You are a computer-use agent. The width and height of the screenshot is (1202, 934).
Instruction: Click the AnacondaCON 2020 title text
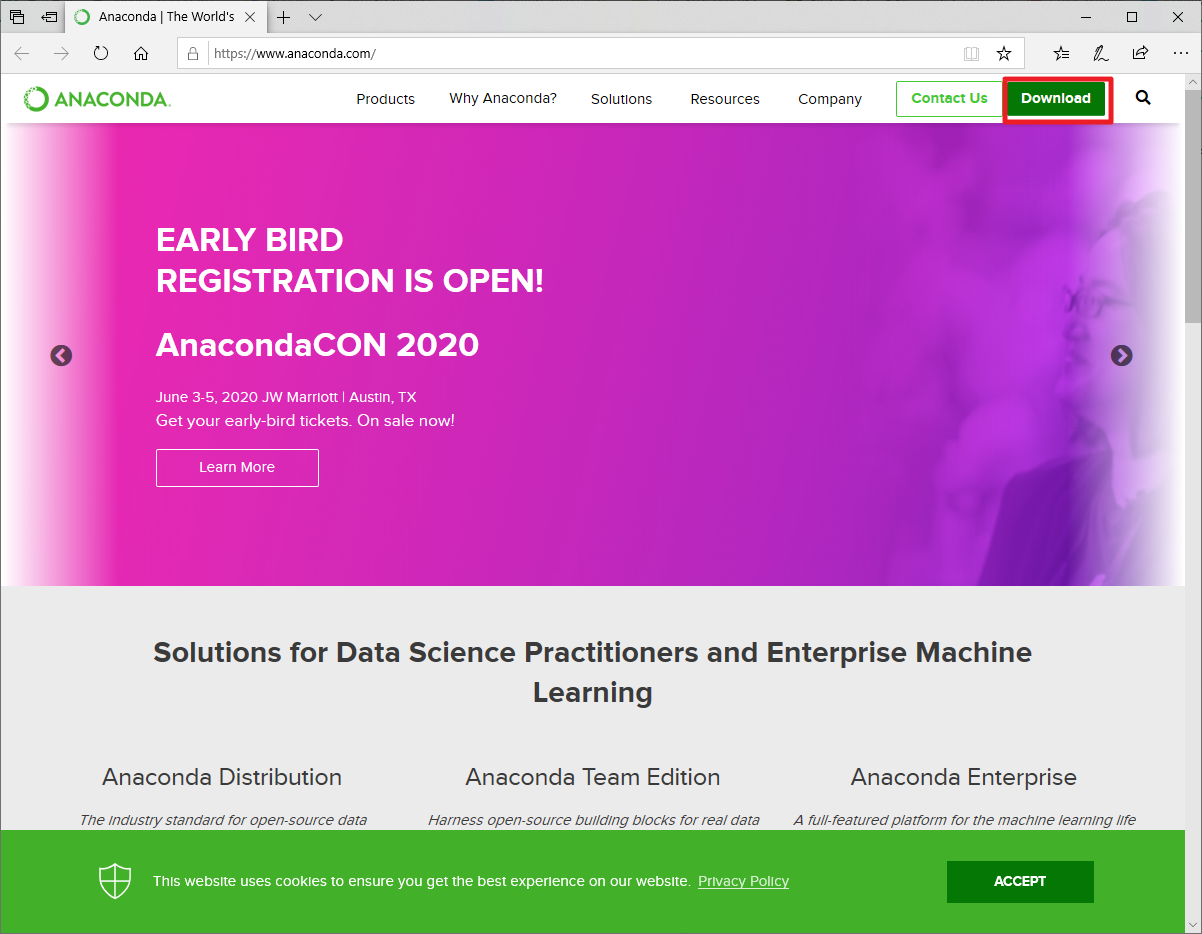[317, 345]
